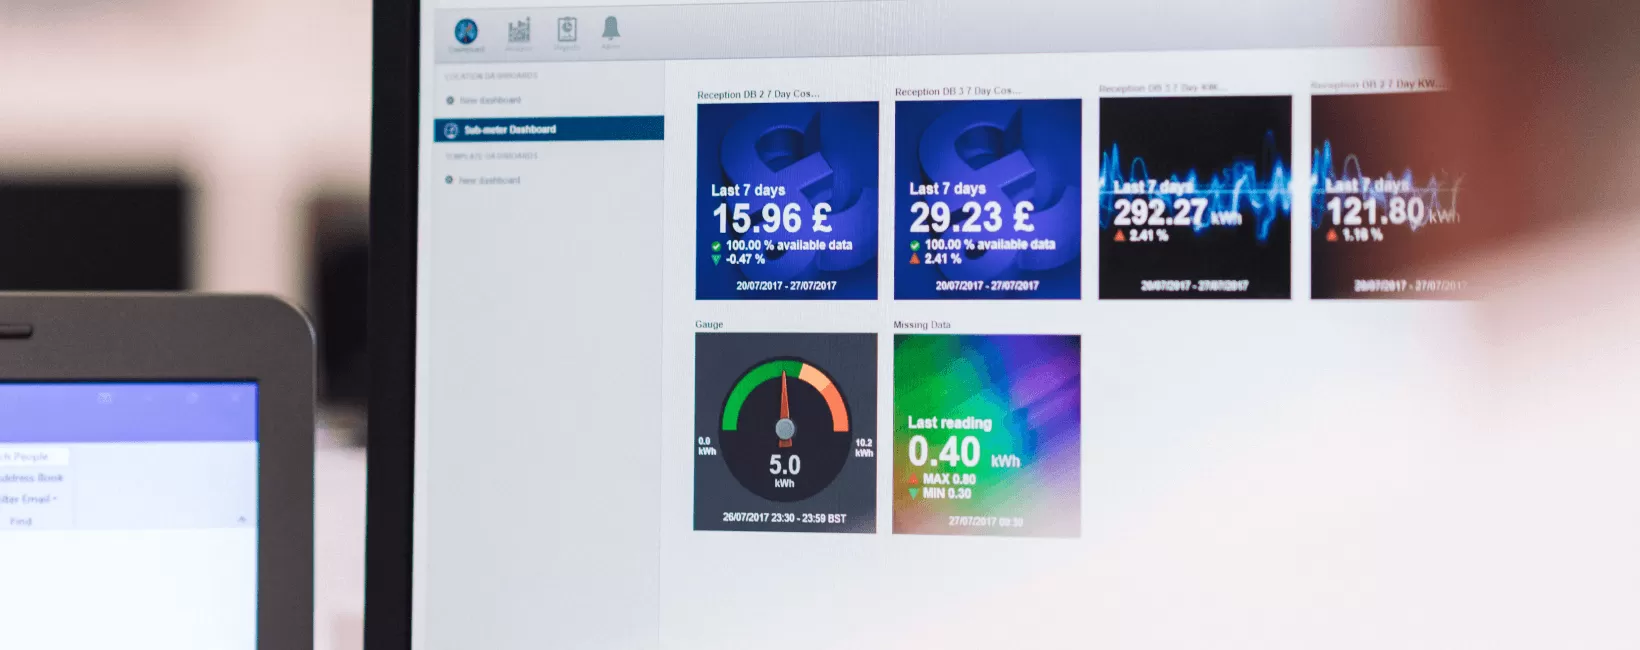Open the Reports clipboard icon in the toolbar
Image resolution: width=1640 pixels, height=650 pixels.
click(x=567, y=33)
